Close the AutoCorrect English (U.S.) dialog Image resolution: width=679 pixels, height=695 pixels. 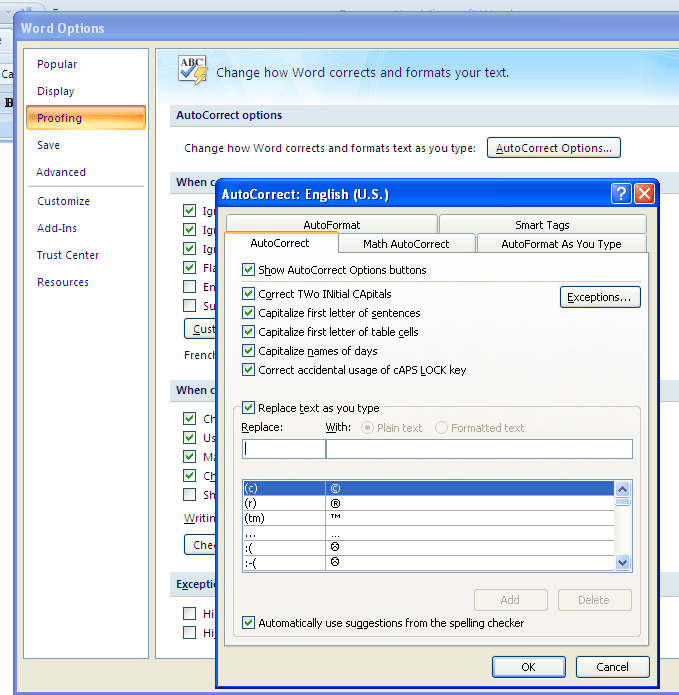tap(644, 194)
